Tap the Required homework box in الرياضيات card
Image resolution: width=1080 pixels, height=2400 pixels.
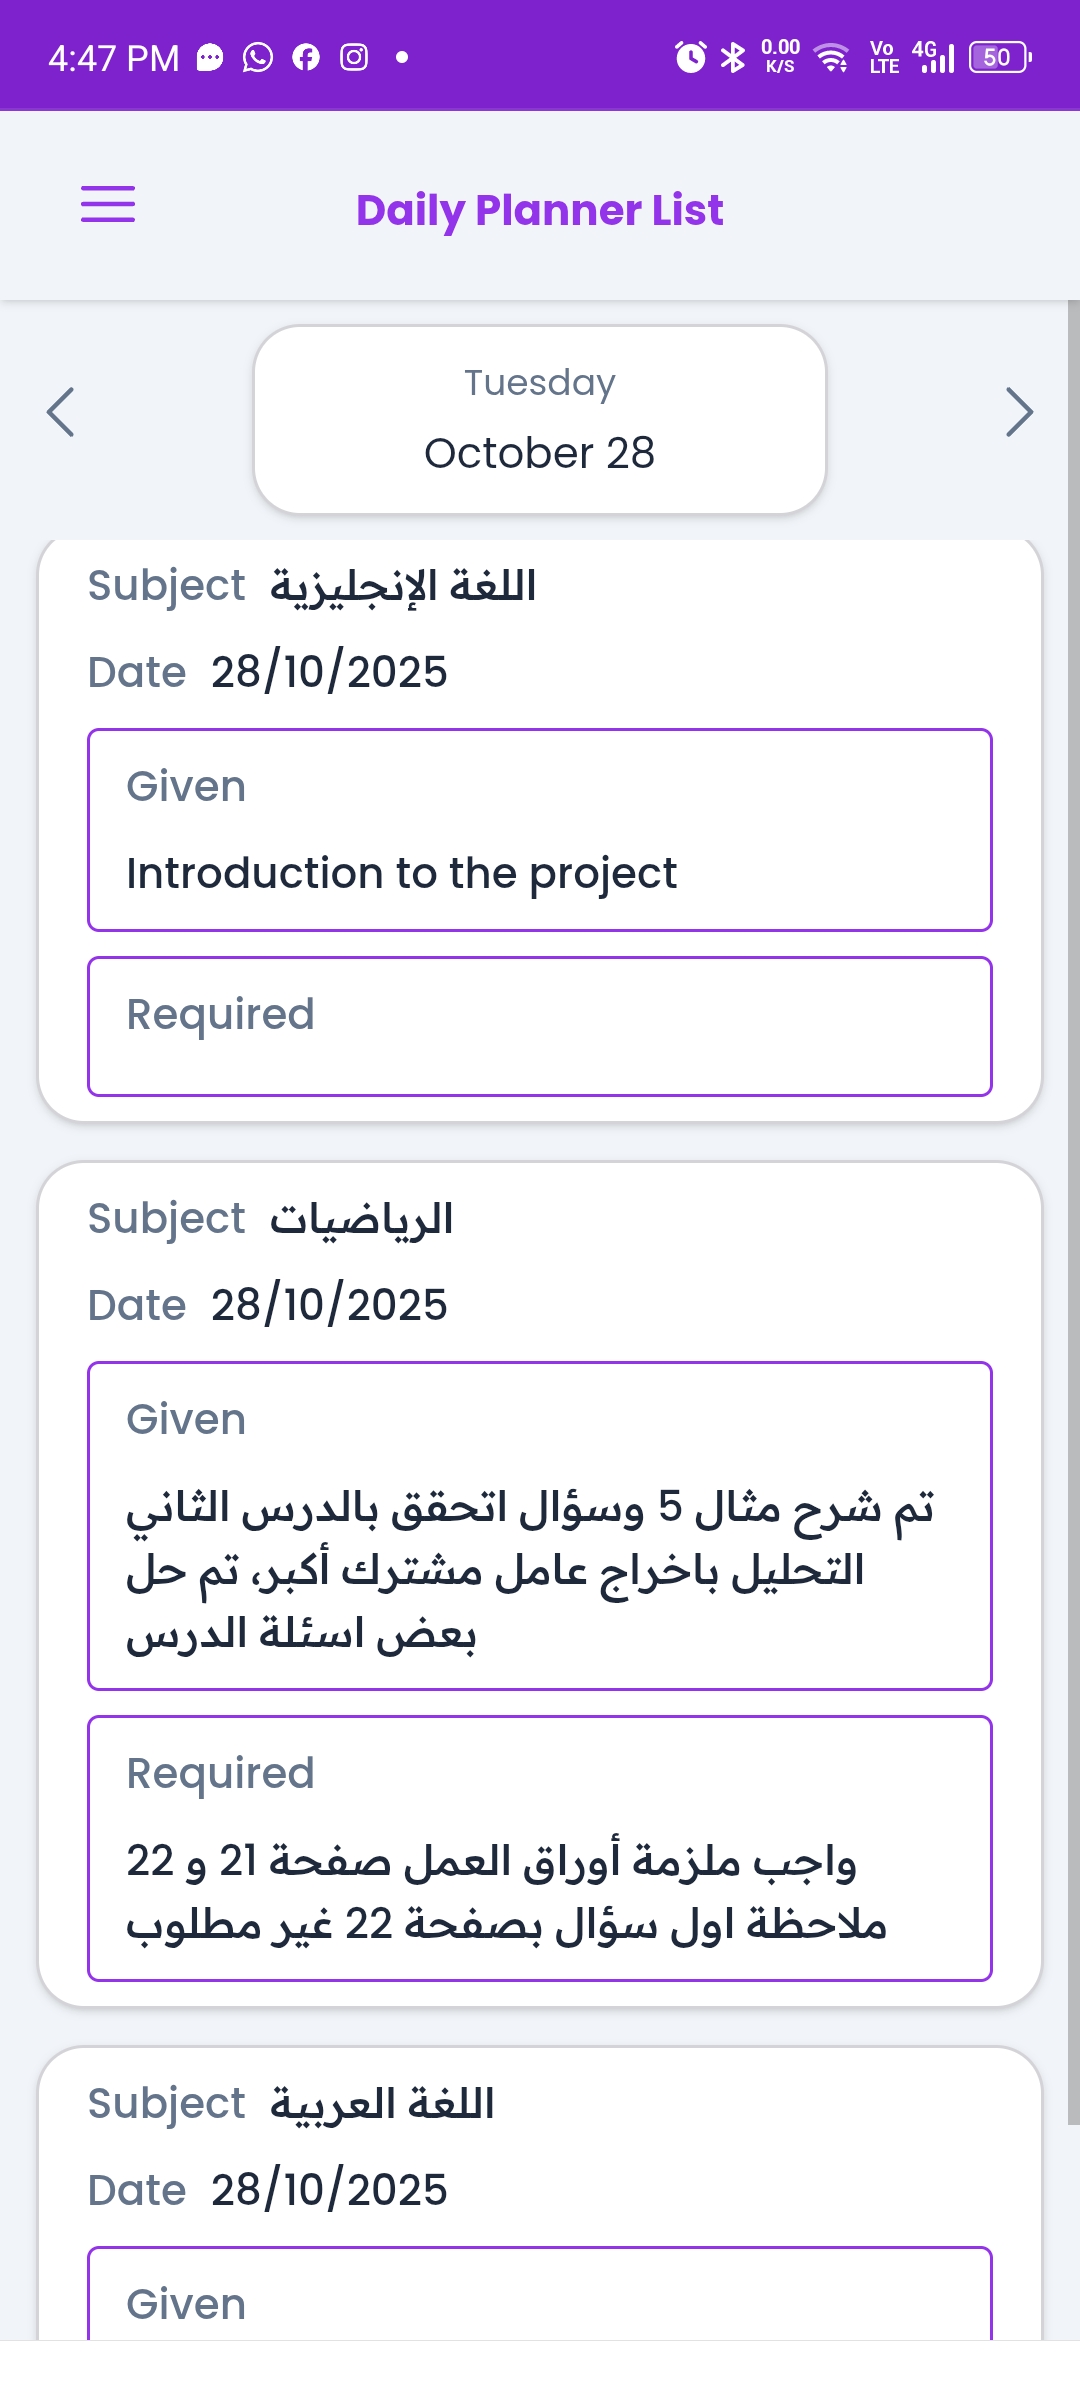(x=540, y=1848)
